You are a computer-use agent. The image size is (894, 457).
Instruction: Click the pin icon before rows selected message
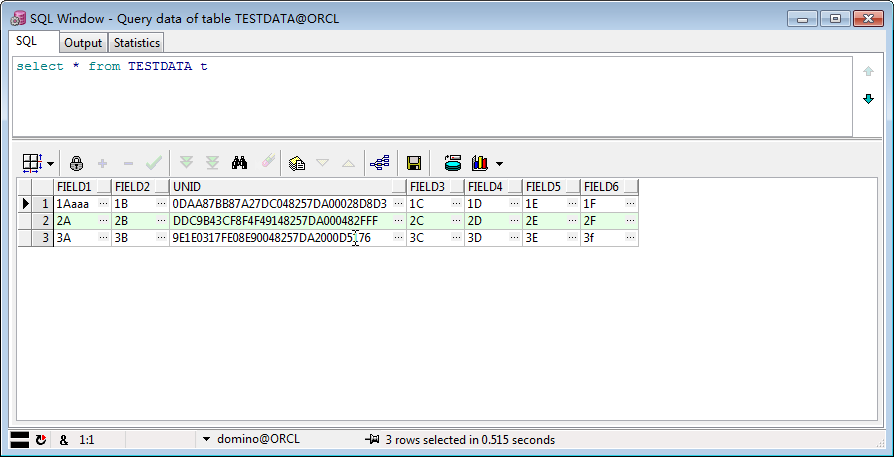[x=372, y=439]
